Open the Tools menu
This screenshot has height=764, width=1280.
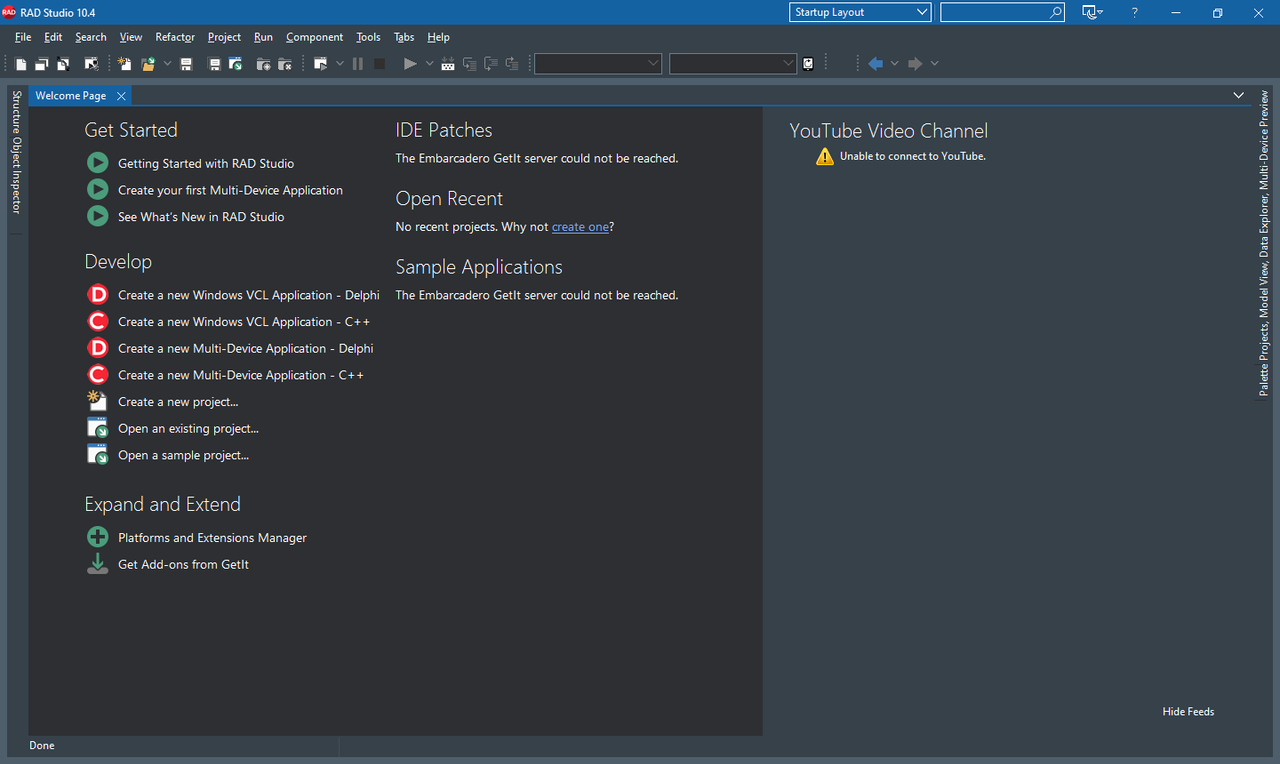click(368, 37)
